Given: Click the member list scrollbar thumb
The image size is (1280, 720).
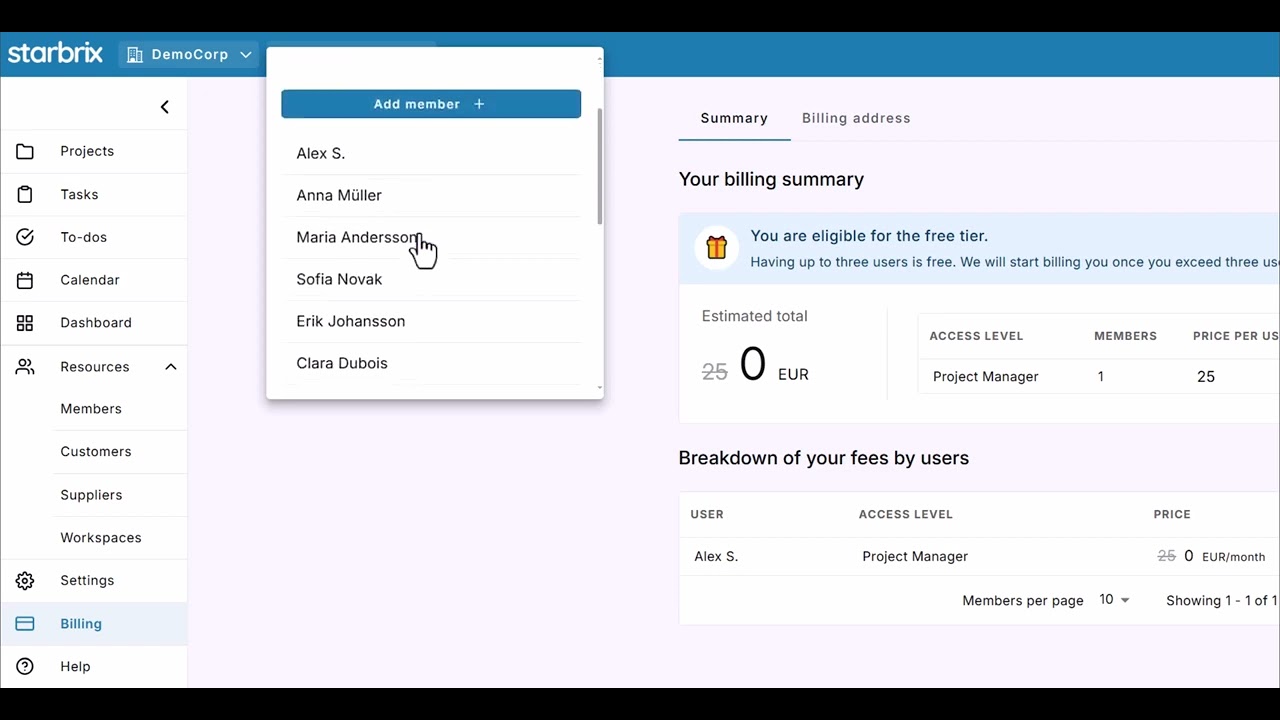Looking at the screenshot, I should 600,166.
